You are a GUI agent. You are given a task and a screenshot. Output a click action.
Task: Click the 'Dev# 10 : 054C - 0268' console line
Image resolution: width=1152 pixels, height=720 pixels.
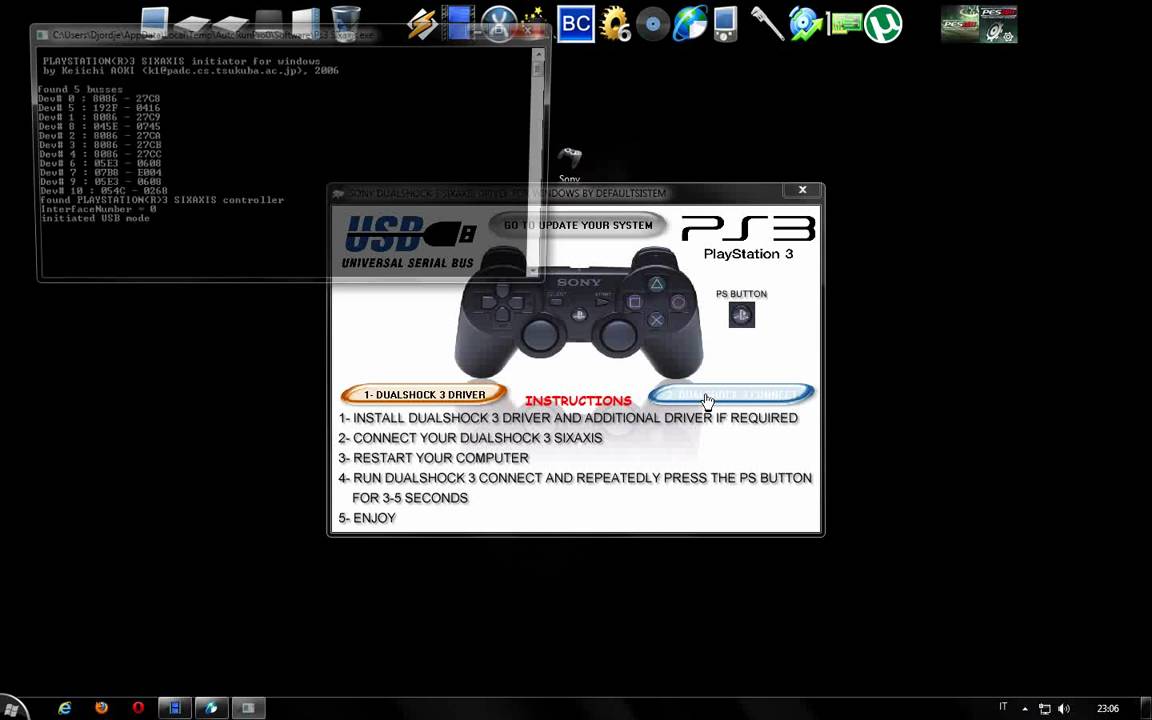point(104,190)
